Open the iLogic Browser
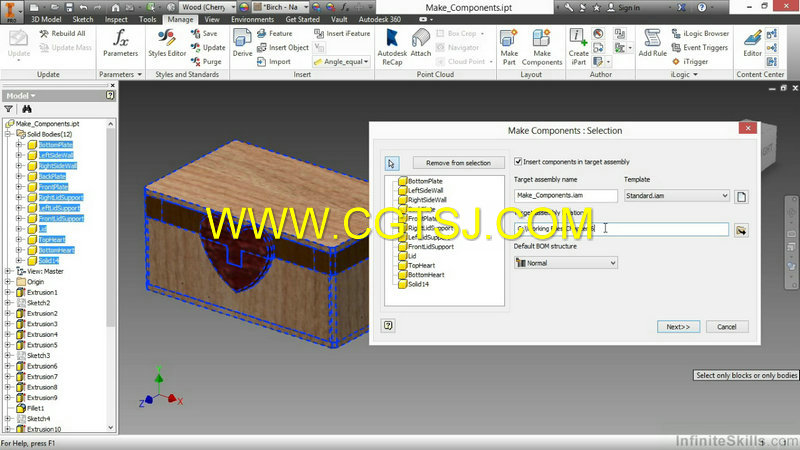The height and width of the screenshot is (450, 800). (x=700, y=33)
